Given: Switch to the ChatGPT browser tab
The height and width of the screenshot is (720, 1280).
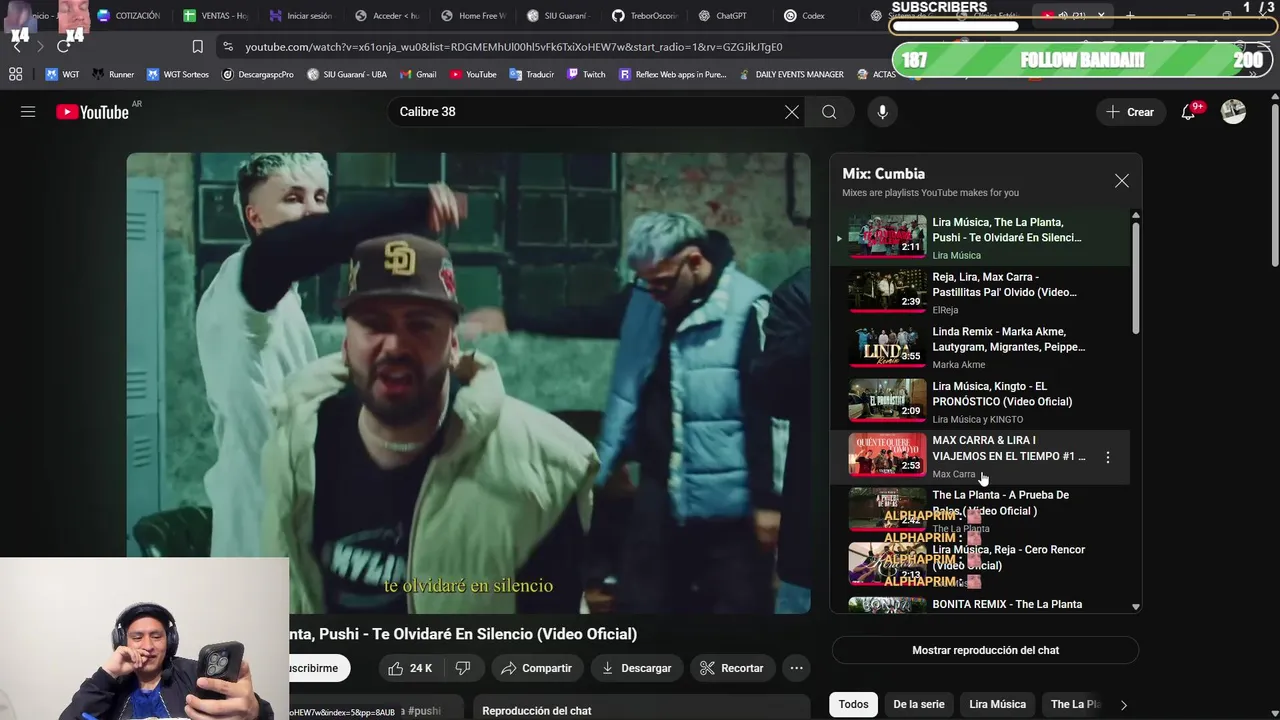Looking at the screenshot, I should (723, 16).
